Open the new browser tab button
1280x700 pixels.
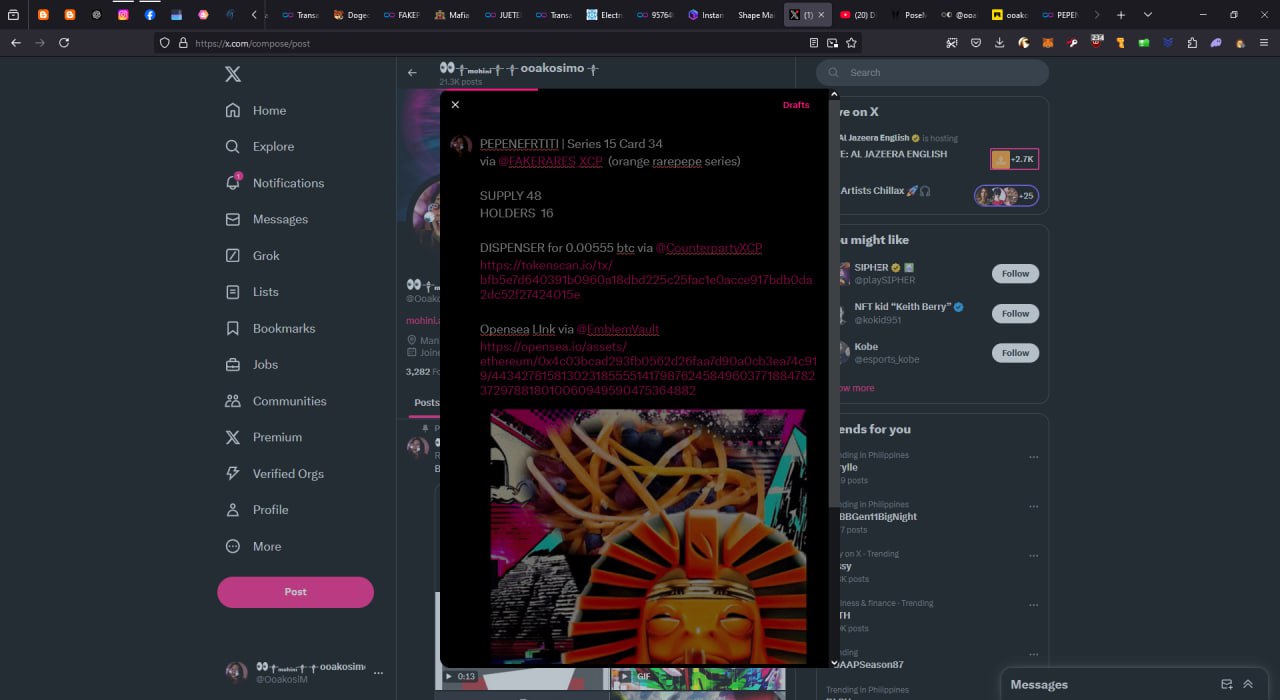pos(1120,15)
